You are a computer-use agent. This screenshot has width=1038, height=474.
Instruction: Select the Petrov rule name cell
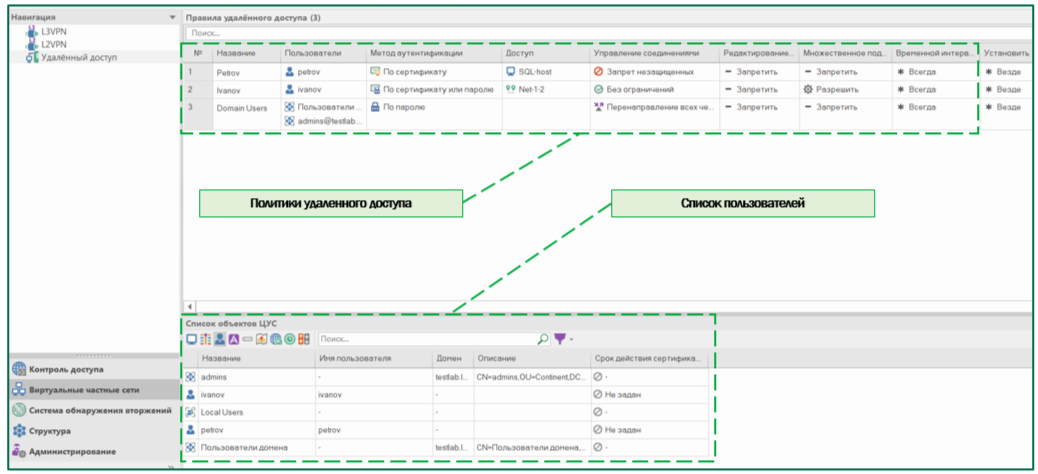click(246, 71)
